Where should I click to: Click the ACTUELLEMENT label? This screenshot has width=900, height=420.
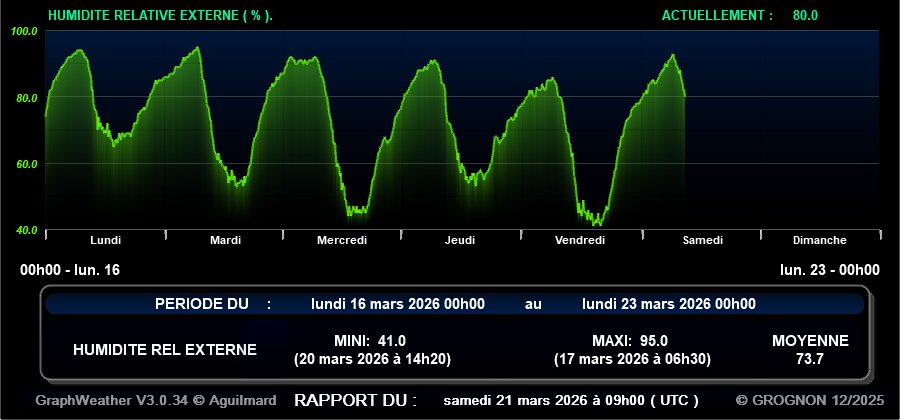click(717, 15)
